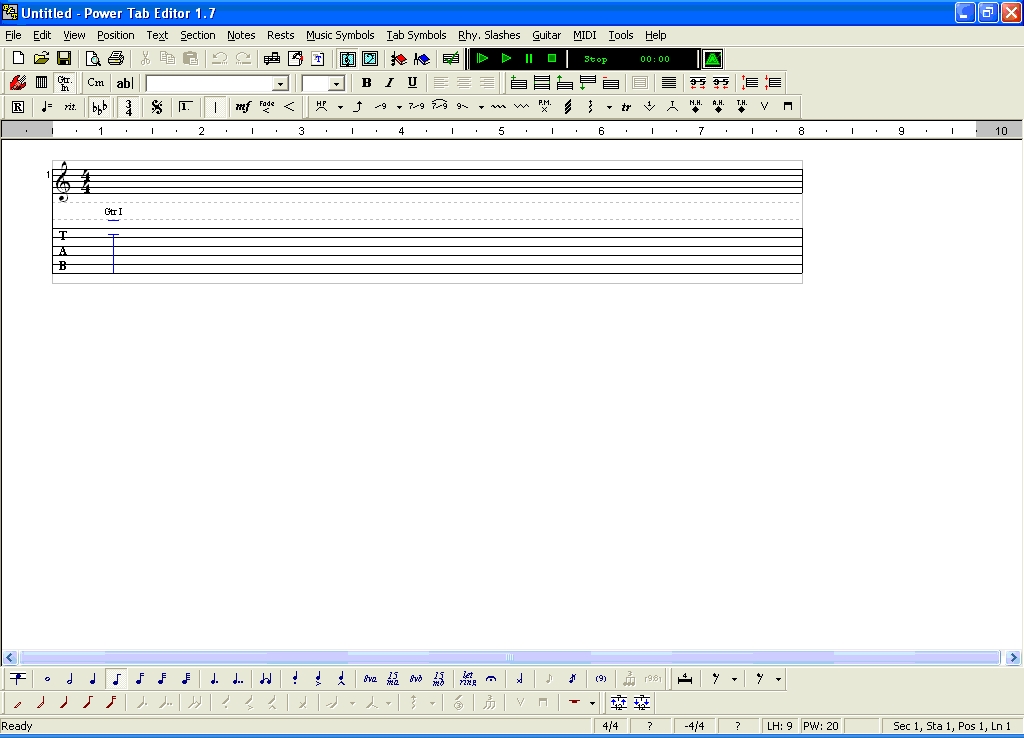Image resolution: width=1024 pixels, height=738 pixels.
Task: Toggle underline text formatting
Action: [411, 83]
